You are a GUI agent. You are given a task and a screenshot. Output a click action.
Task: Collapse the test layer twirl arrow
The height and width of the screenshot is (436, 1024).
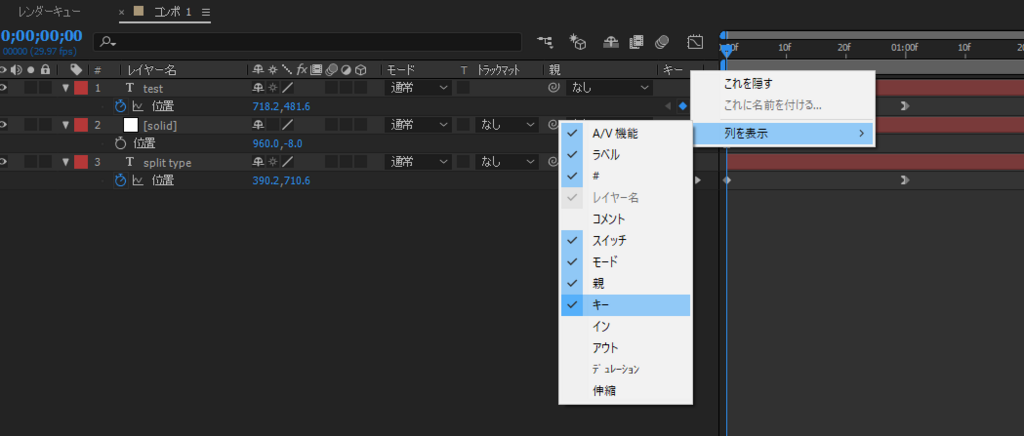(65, 87)
